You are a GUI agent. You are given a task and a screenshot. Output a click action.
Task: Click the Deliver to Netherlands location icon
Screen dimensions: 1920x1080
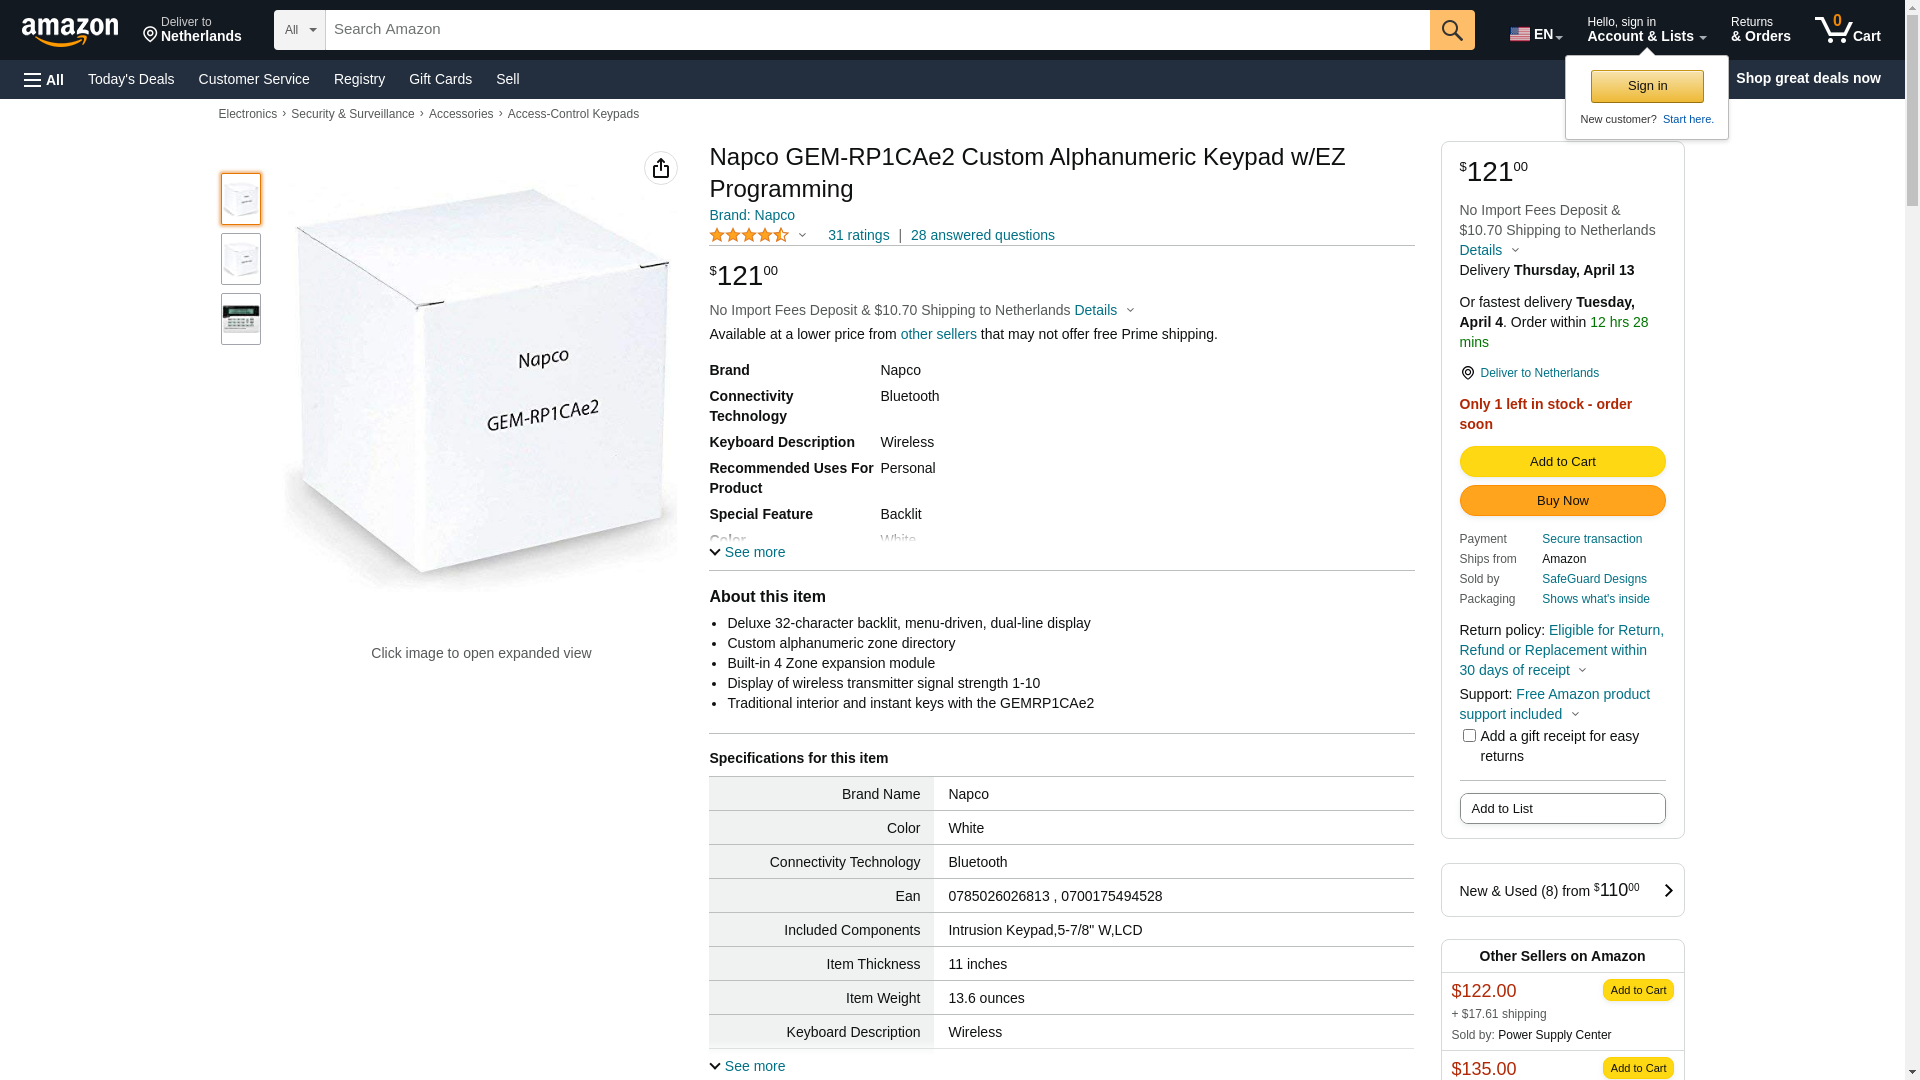[1467, 373]
